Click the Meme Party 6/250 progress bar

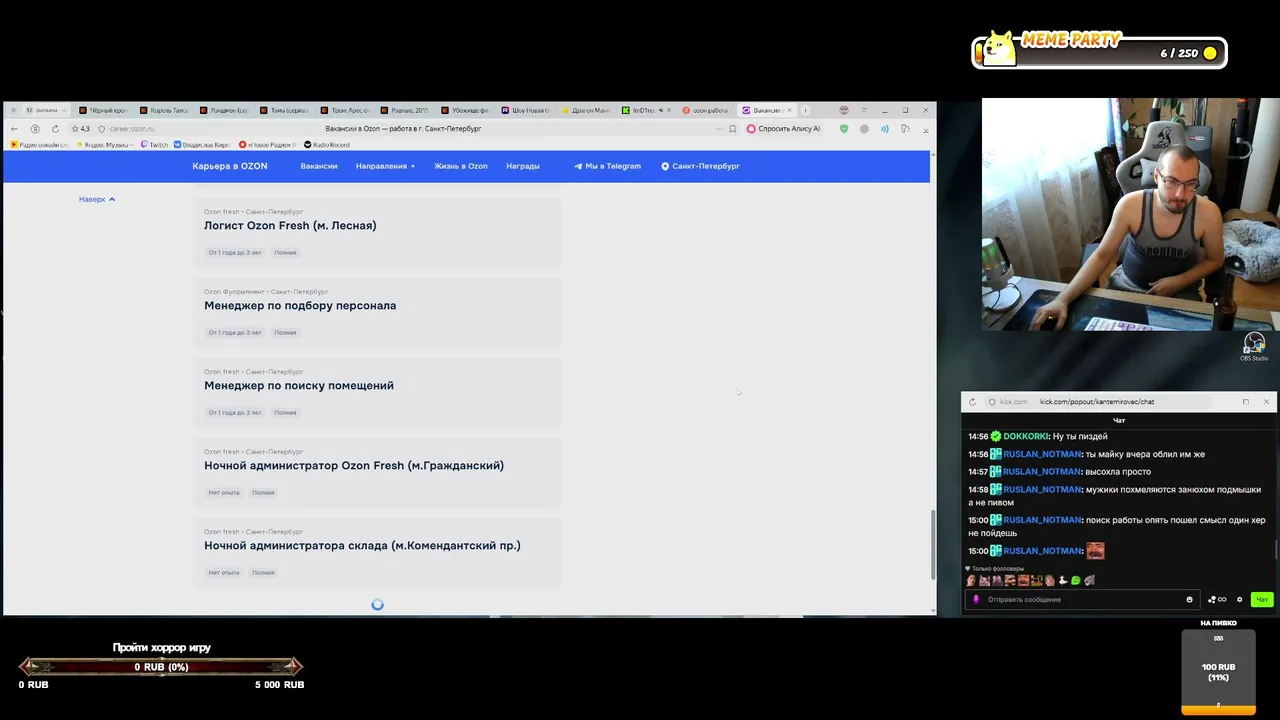coord(1099,53)
